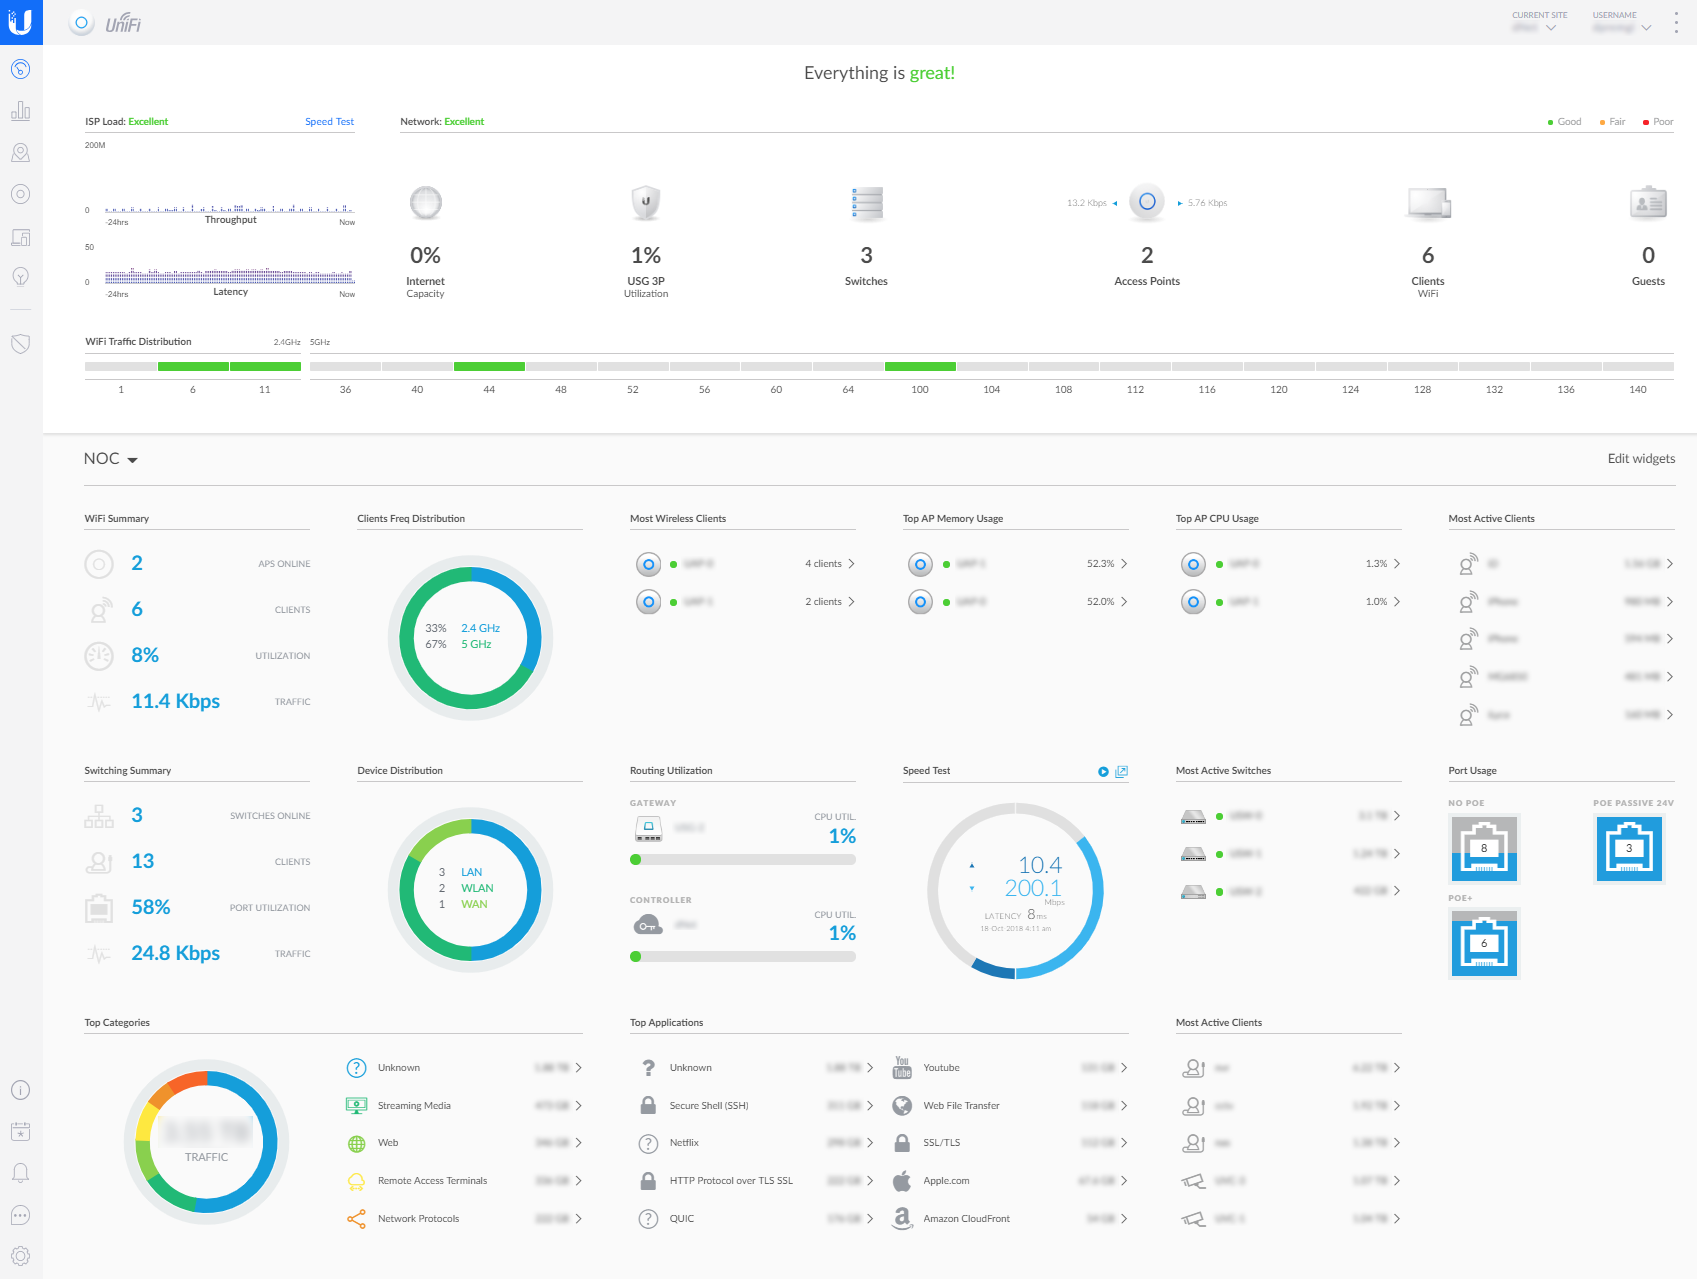Open the Clients sidebar icon
Image resolution: width=1697 pixels, height=1279 pixels.
[x=21, y=237]
